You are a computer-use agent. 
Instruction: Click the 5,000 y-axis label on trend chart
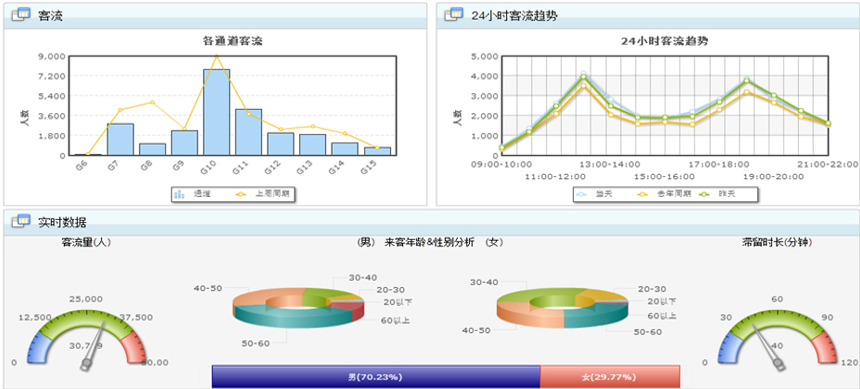point(484,56)
